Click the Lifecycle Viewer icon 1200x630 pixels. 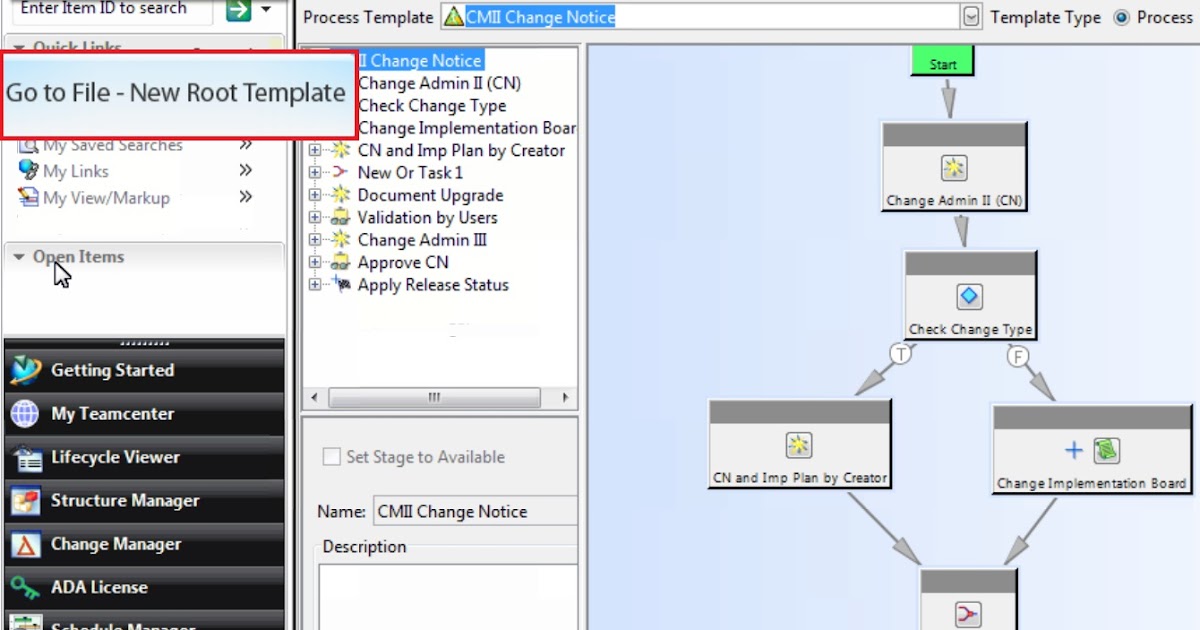pyautogui.click(x=25, y=457)
